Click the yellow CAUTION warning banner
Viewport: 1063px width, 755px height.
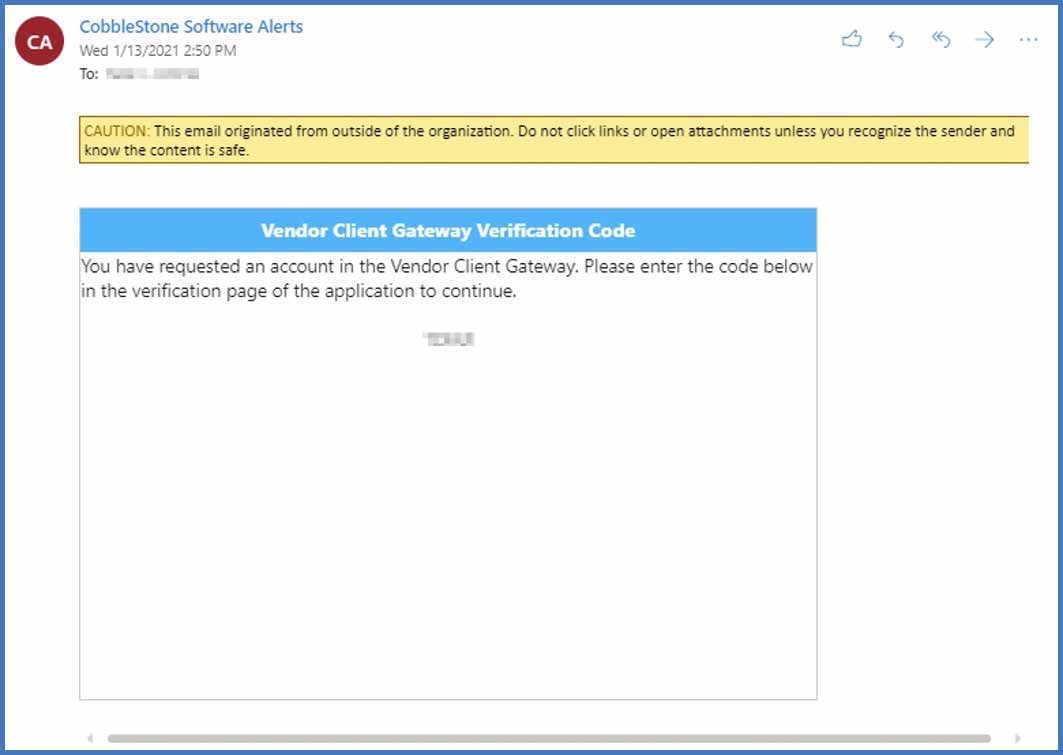click(x=554, y=140)
